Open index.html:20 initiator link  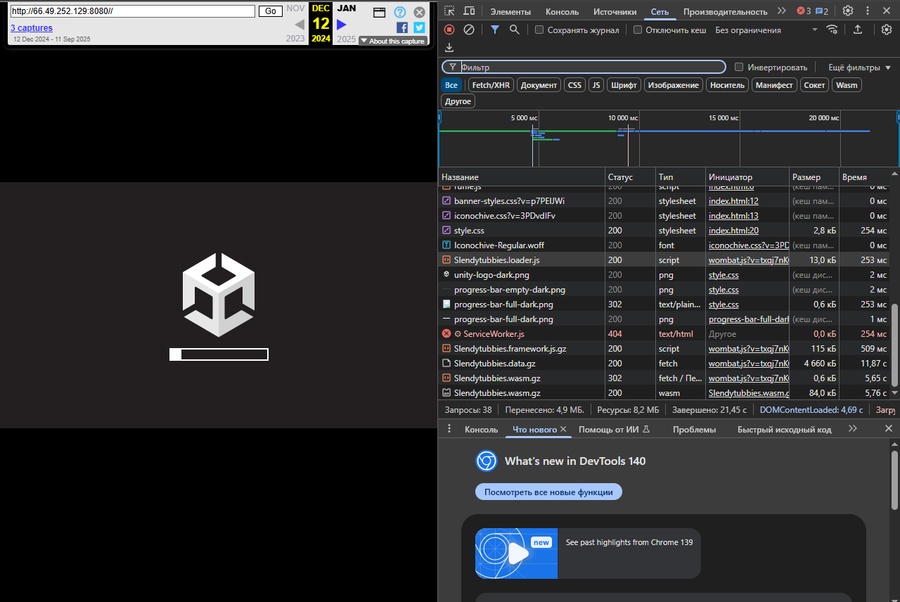pyautogui.click(x=733, y=230)
